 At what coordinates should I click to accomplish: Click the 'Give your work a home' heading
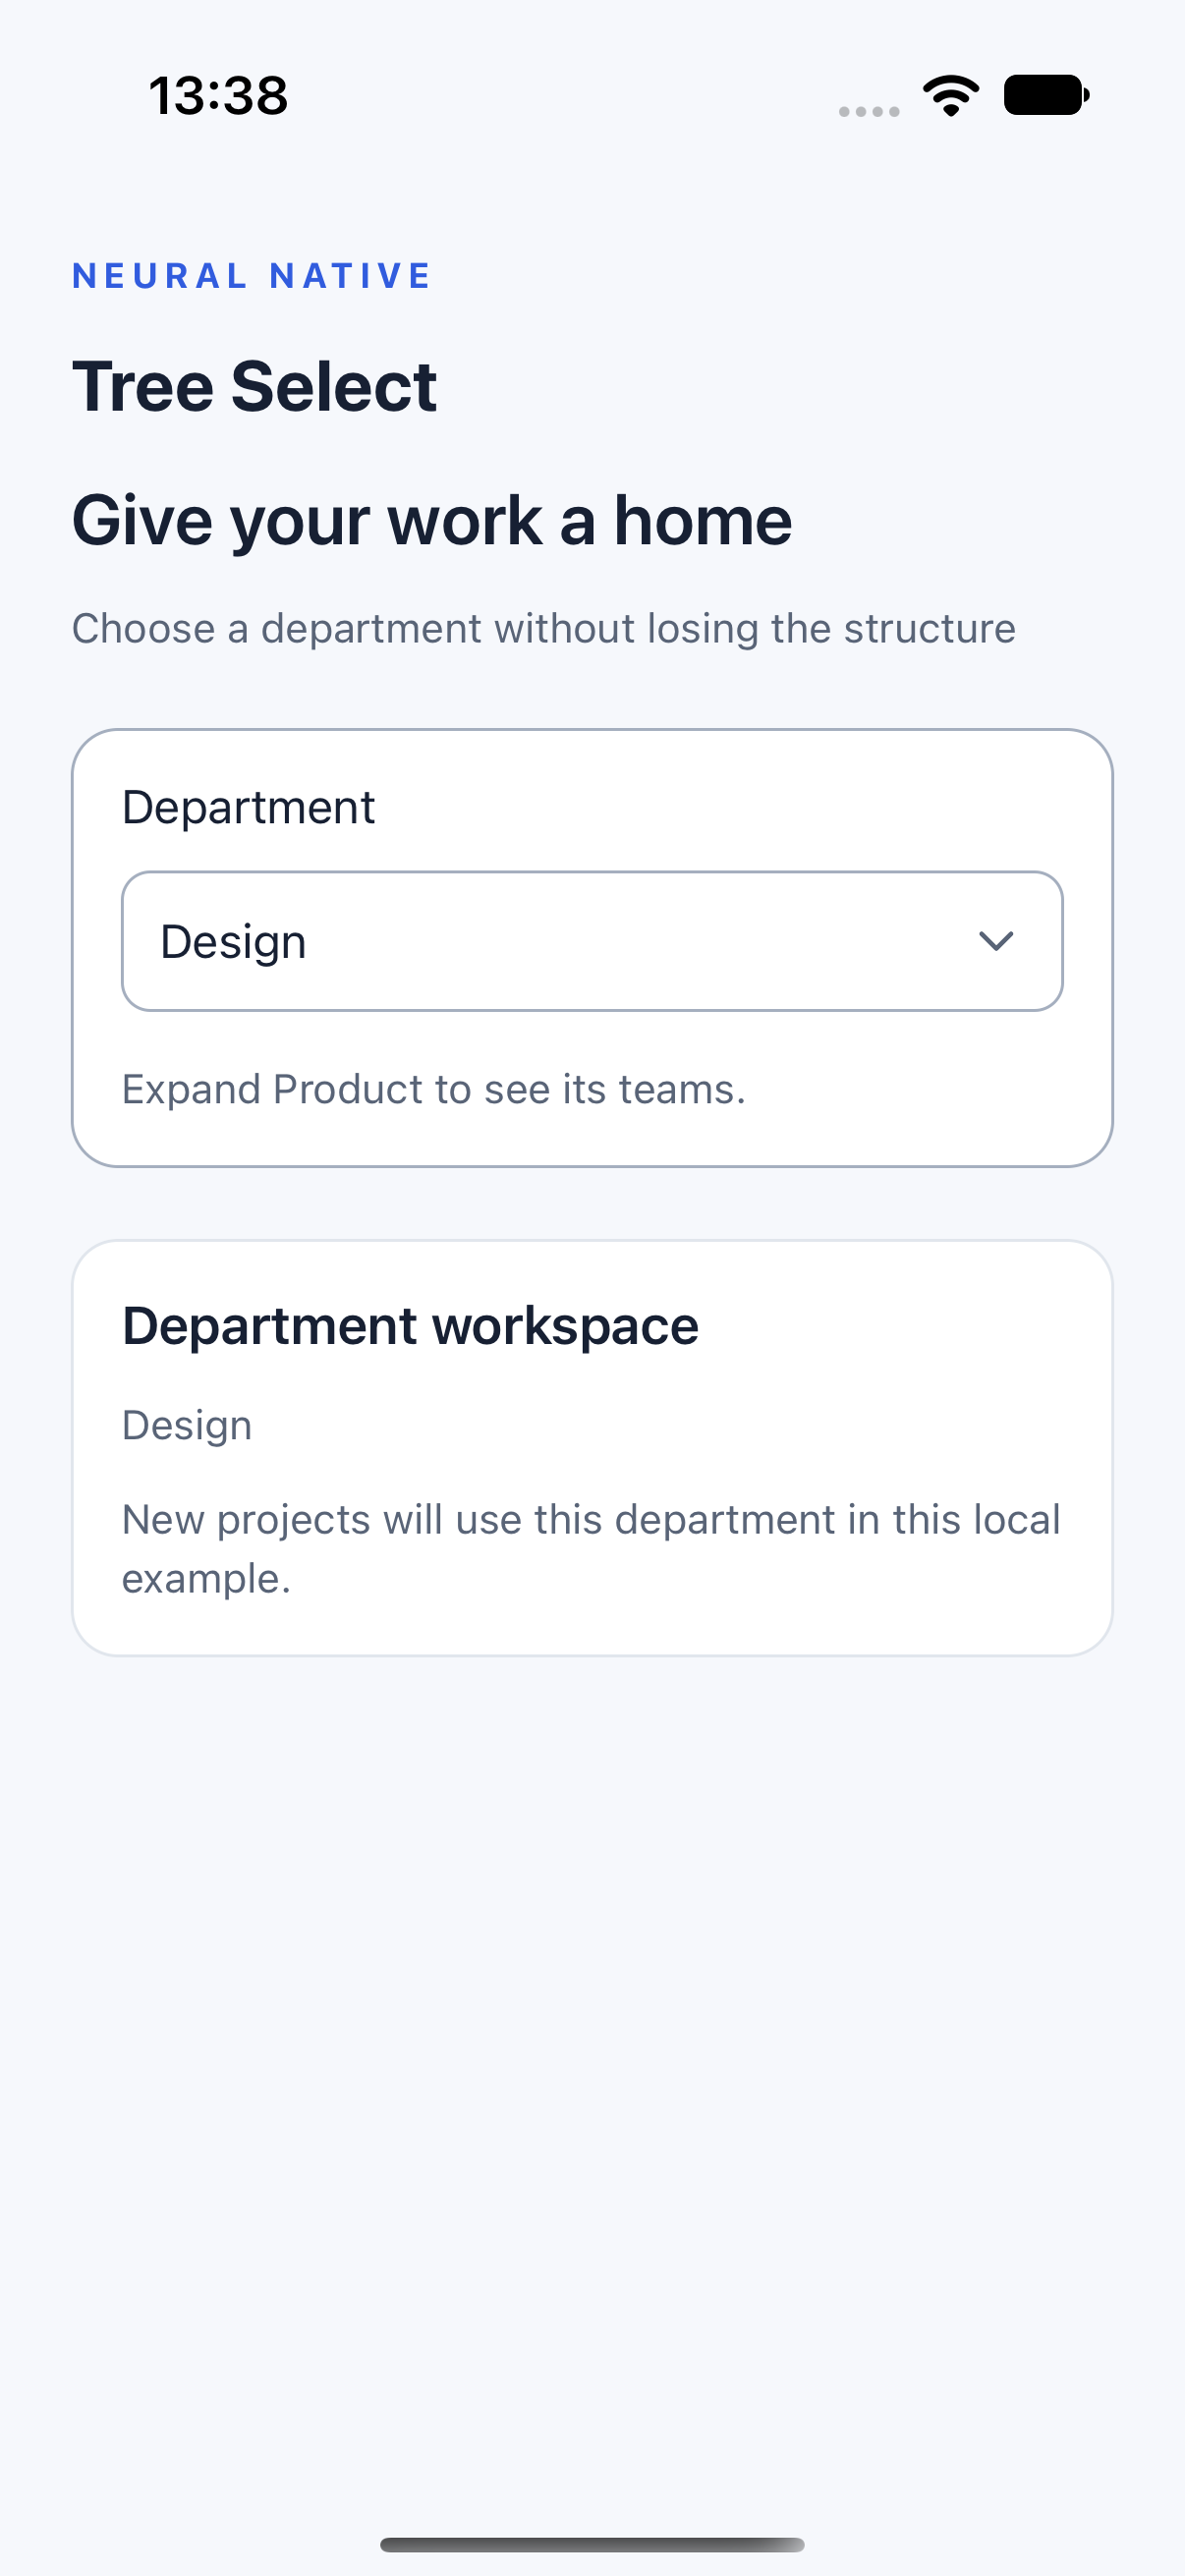(432, 521)
